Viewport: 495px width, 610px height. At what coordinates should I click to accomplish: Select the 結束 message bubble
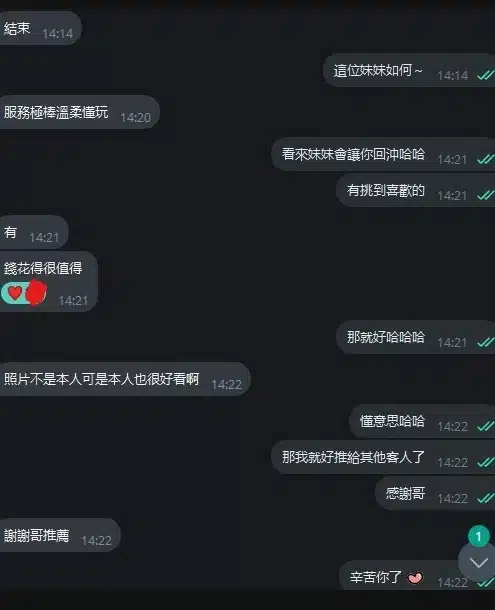click(x=40, y=28)
